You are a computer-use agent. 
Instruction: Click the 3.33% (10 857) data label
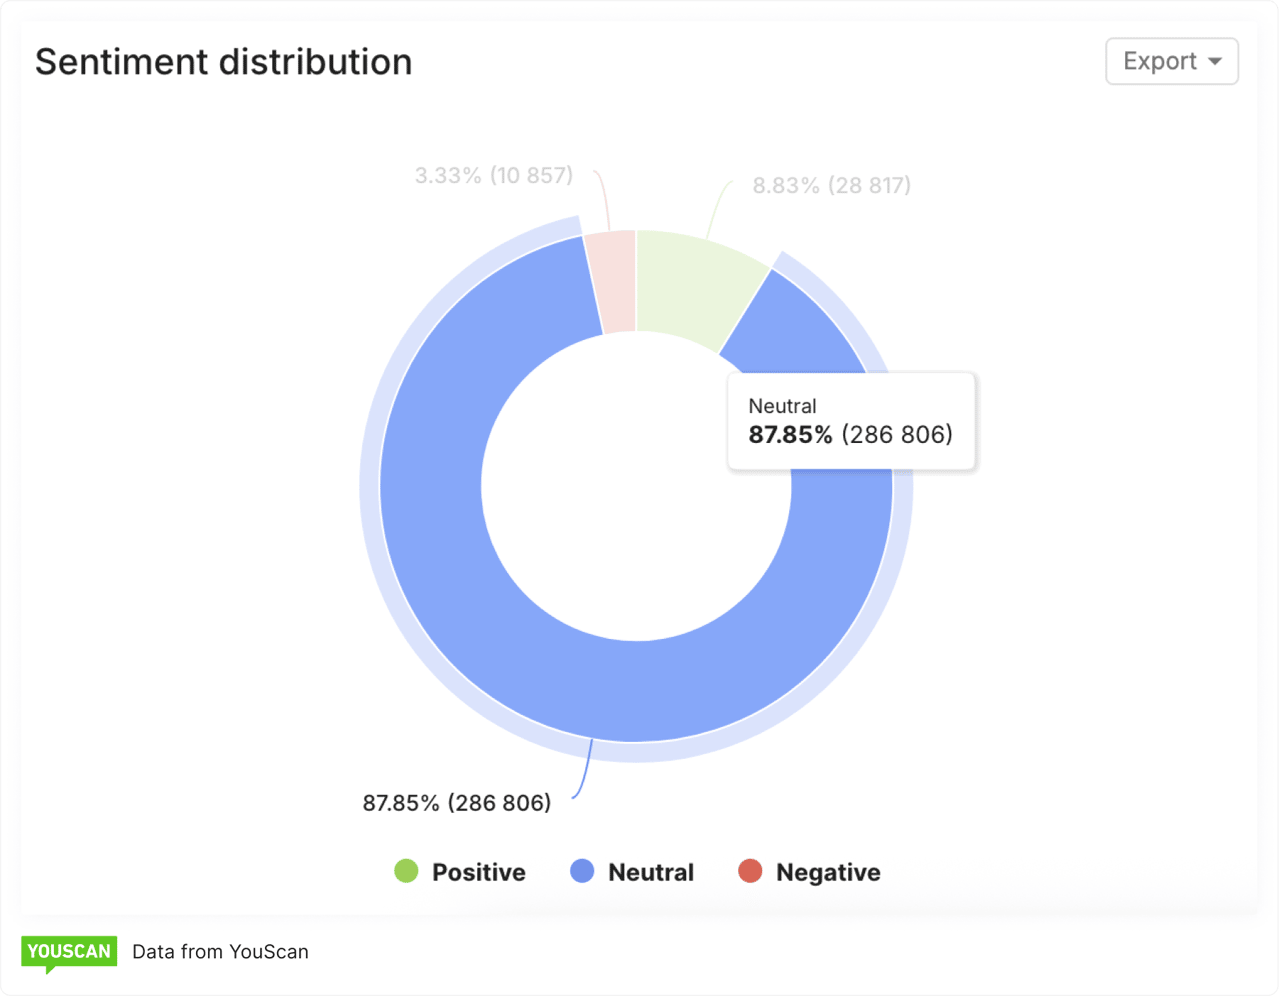(x=494, y=176)
